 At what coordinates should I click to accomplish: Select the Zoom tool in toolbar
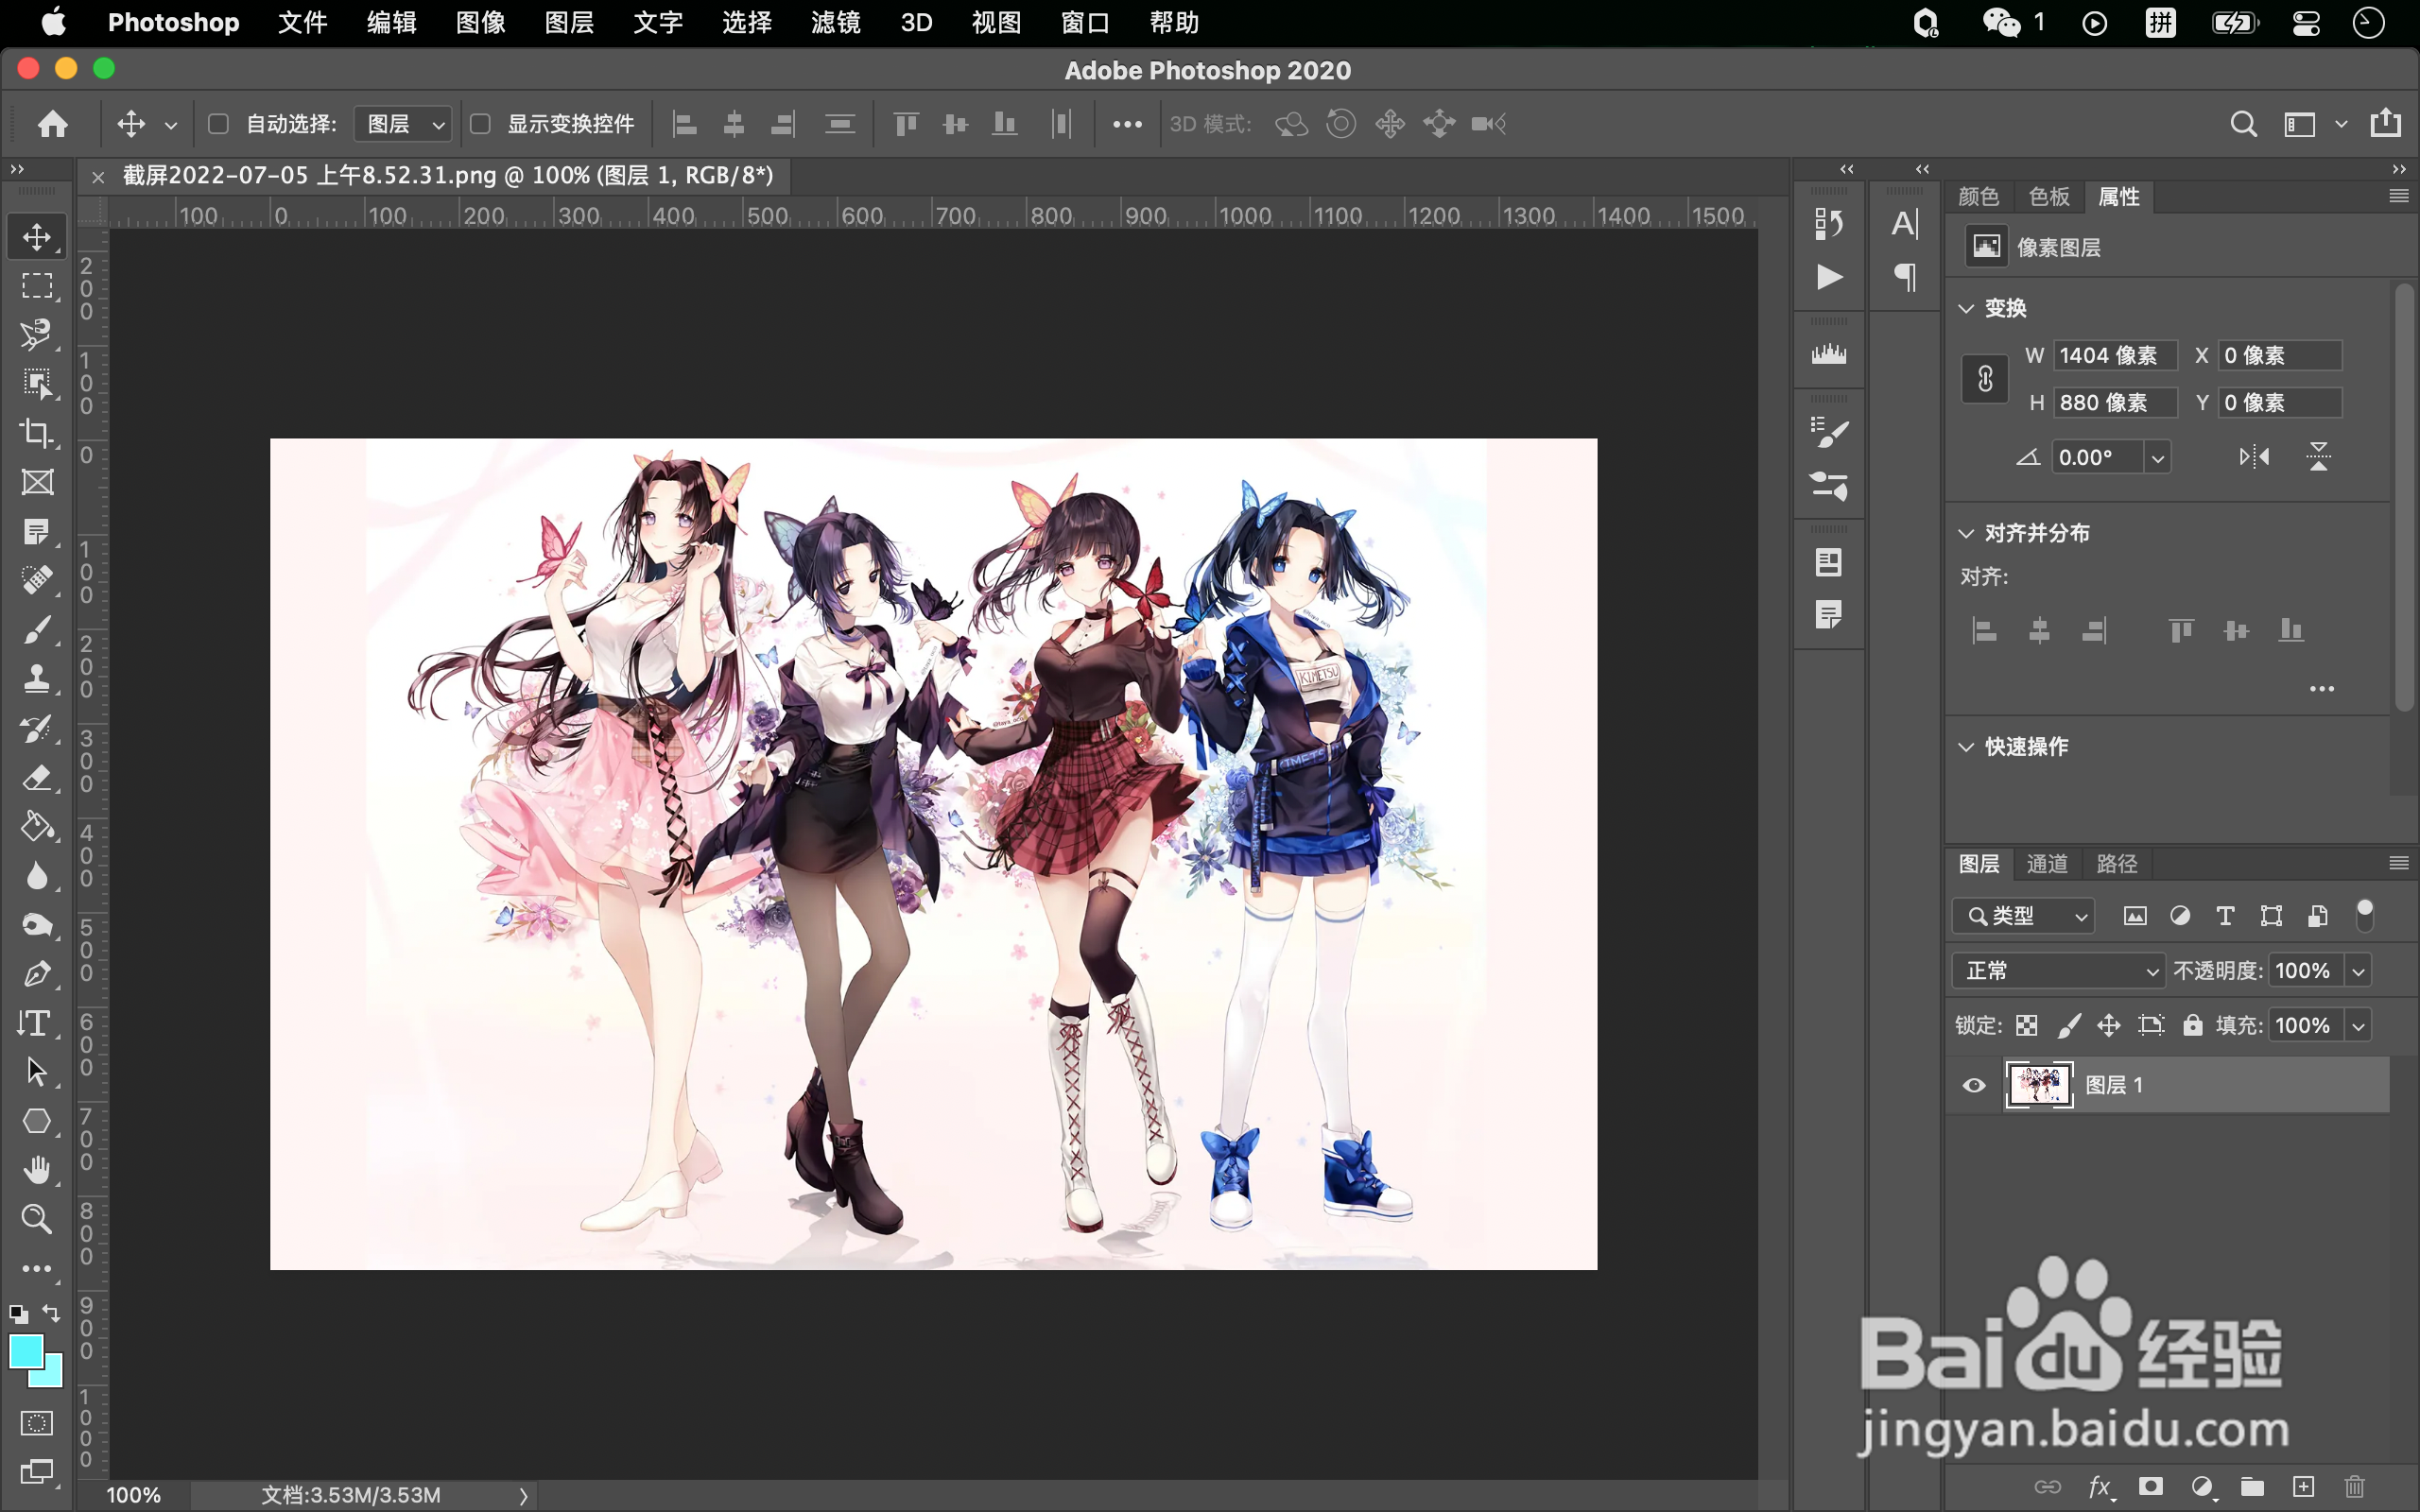point(37,1218)
